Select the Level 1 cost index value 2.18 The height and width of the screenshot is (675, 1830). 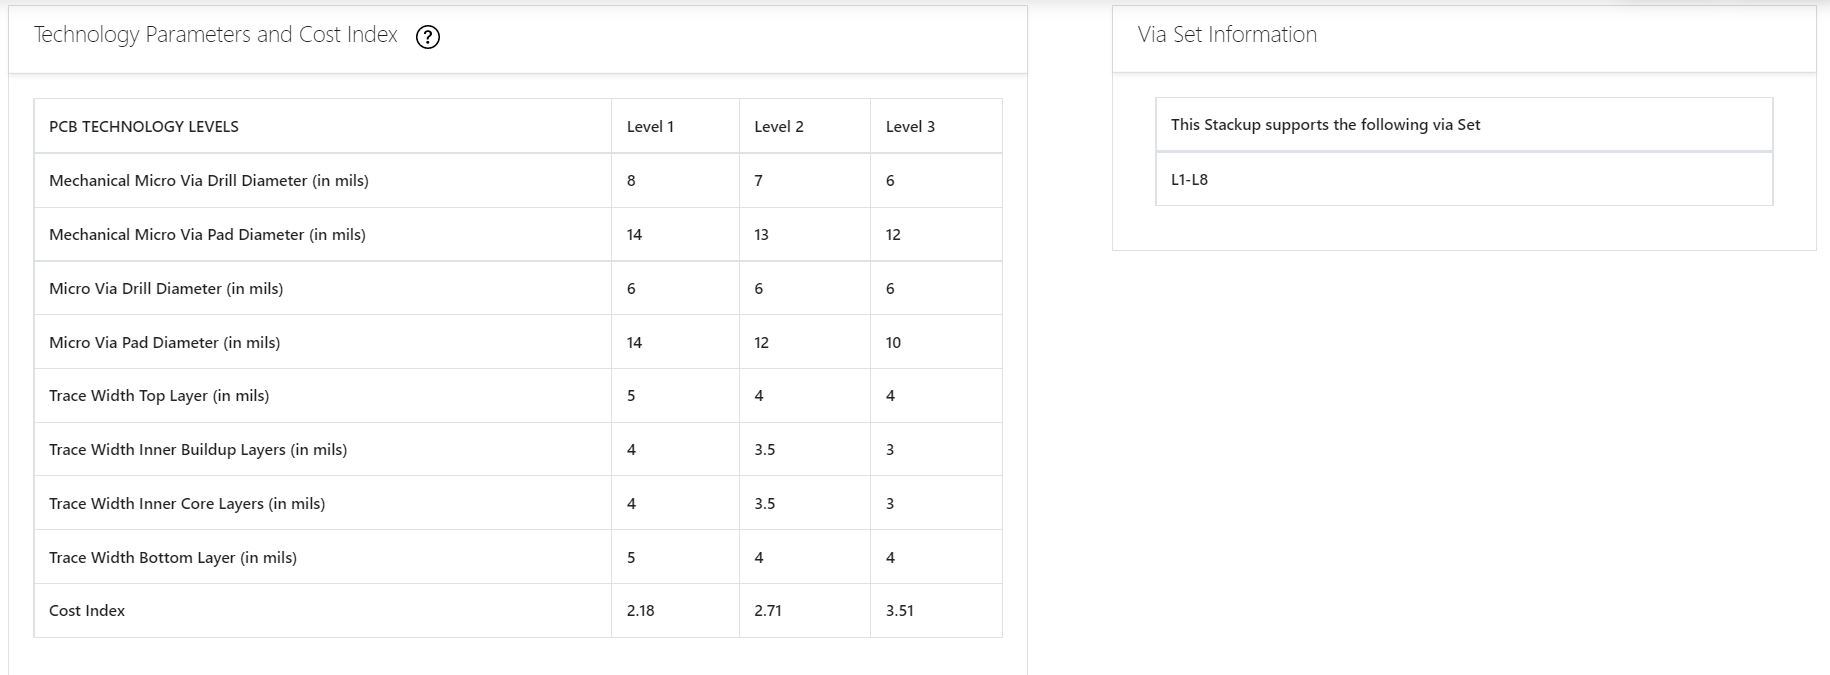pos(640,611)
